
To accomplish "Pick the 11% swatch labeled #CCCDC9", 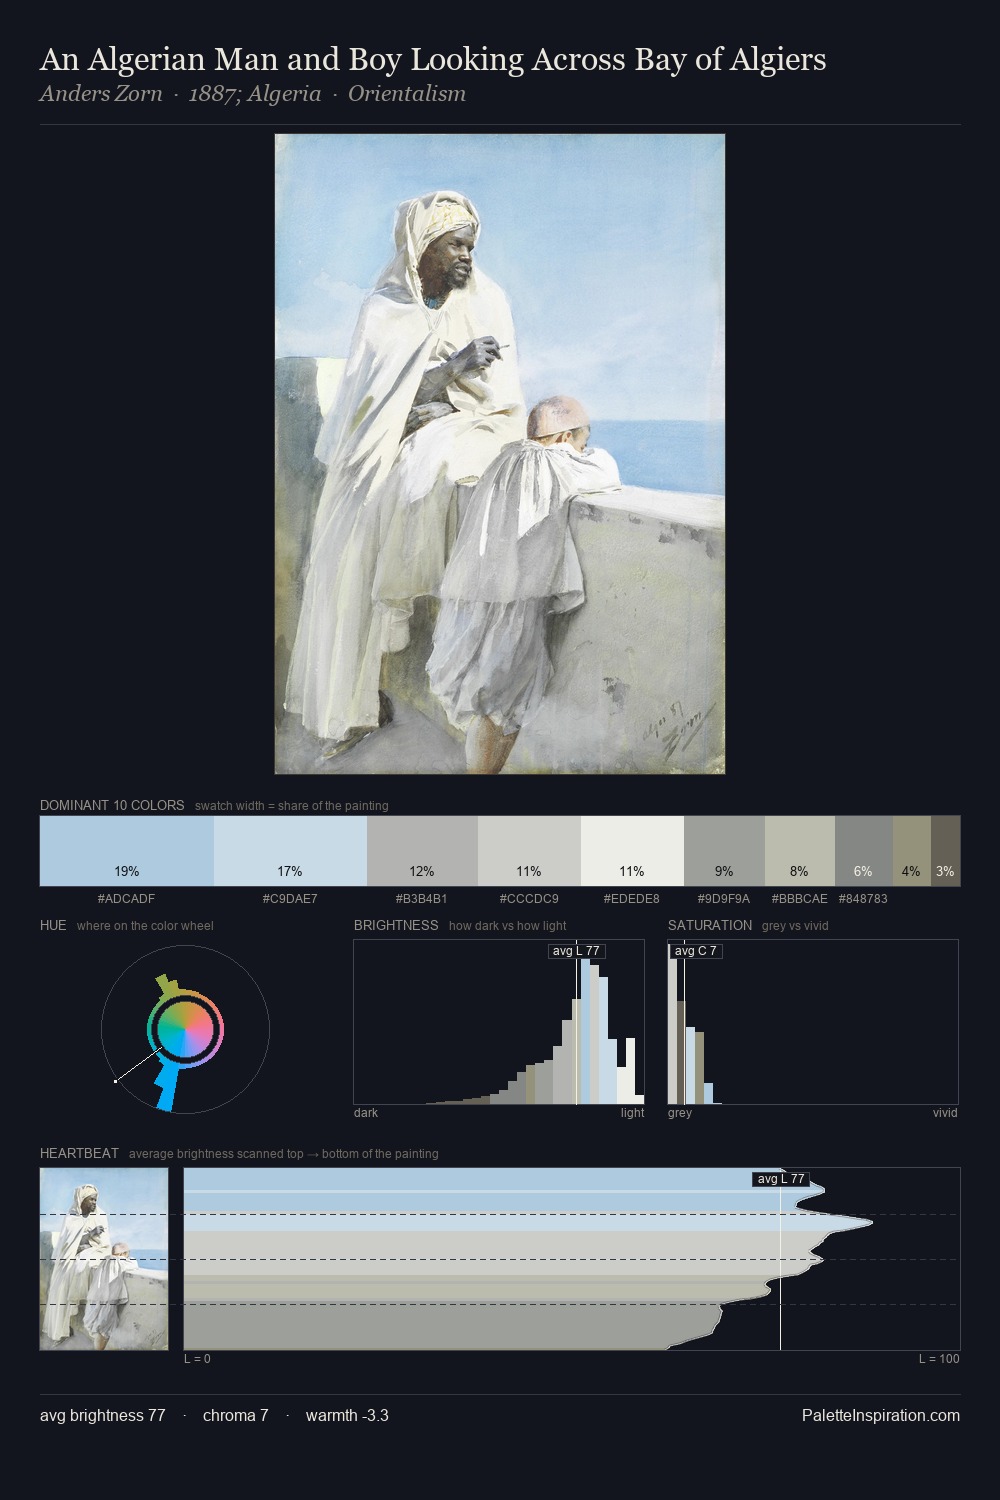I will click(529, 851).
